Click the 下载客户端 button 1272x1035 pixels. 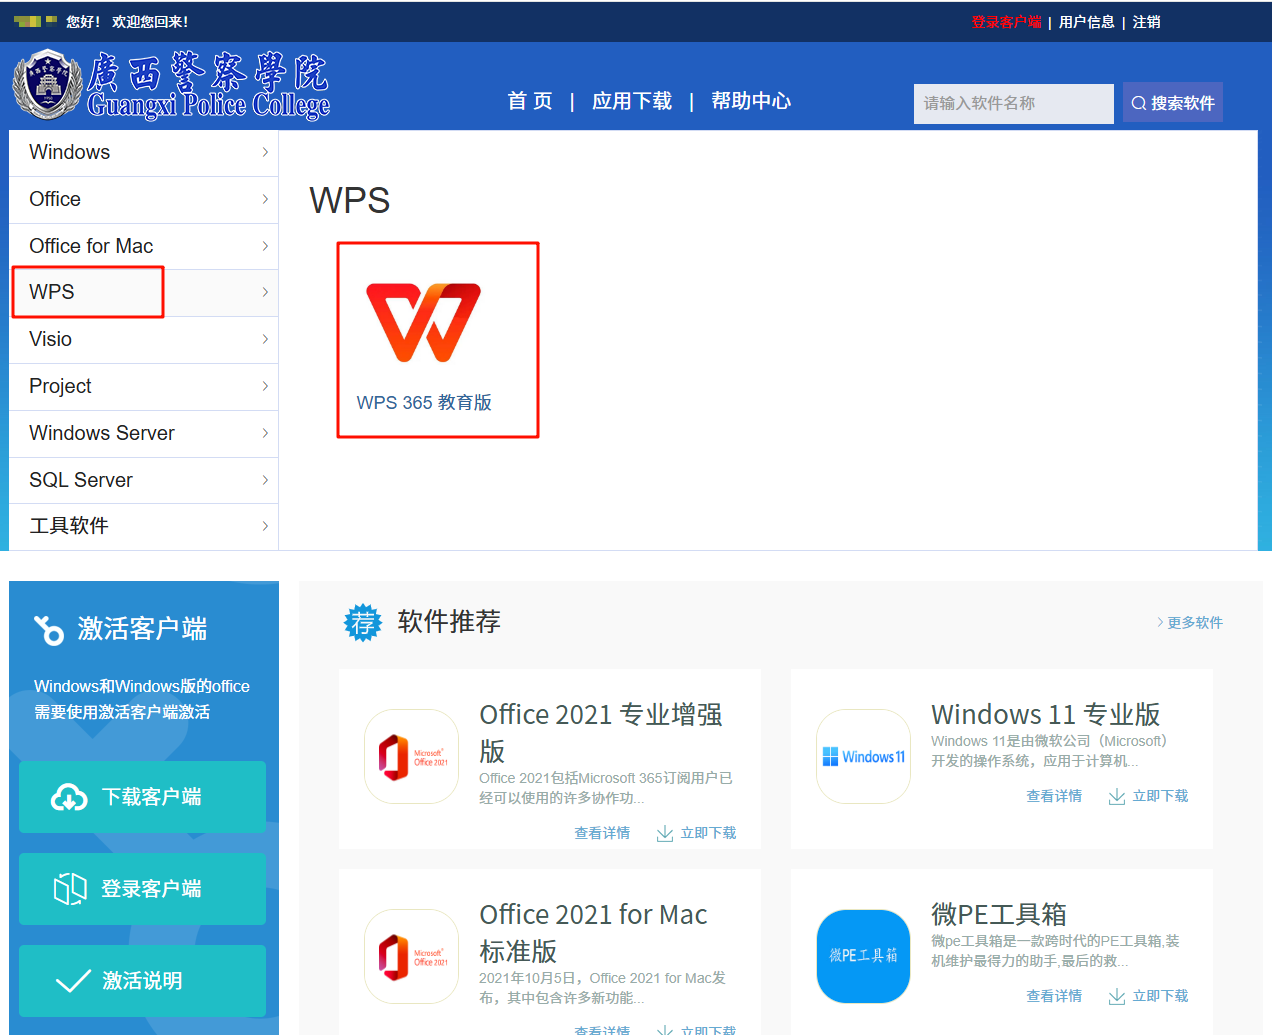[x=142, y=797]
